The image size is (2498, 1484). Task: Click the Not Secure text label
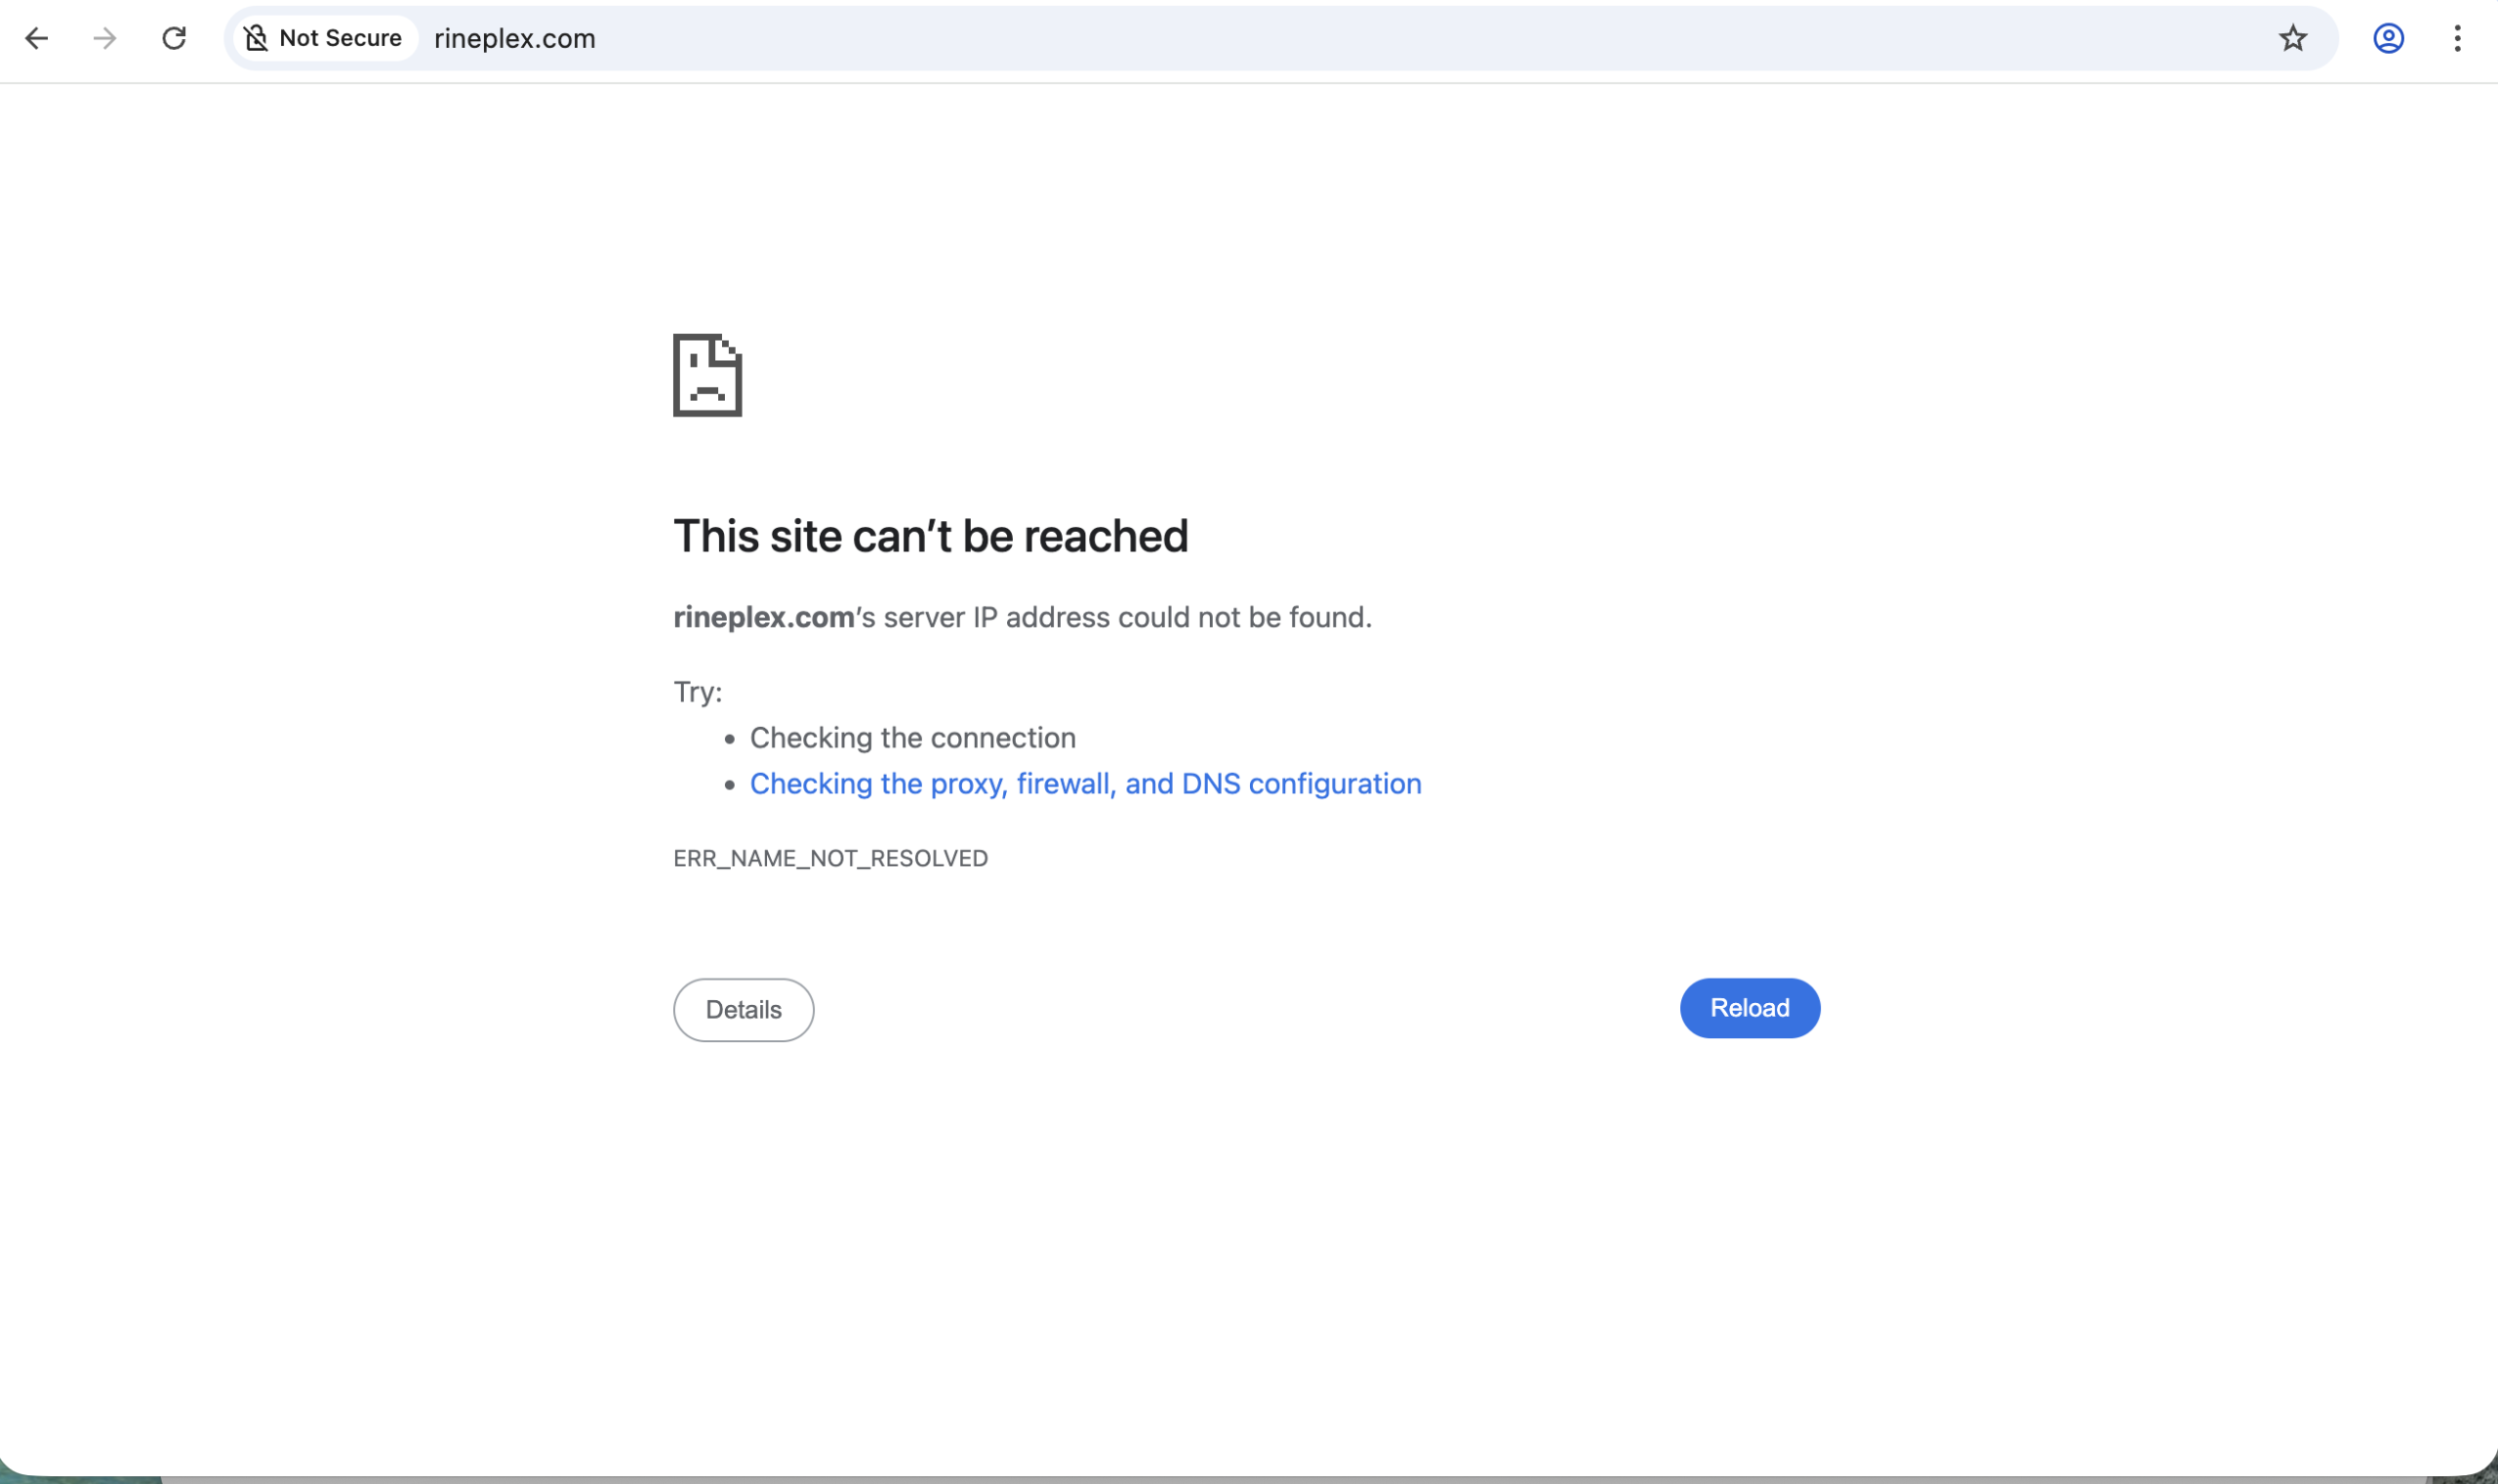(340, 38)
